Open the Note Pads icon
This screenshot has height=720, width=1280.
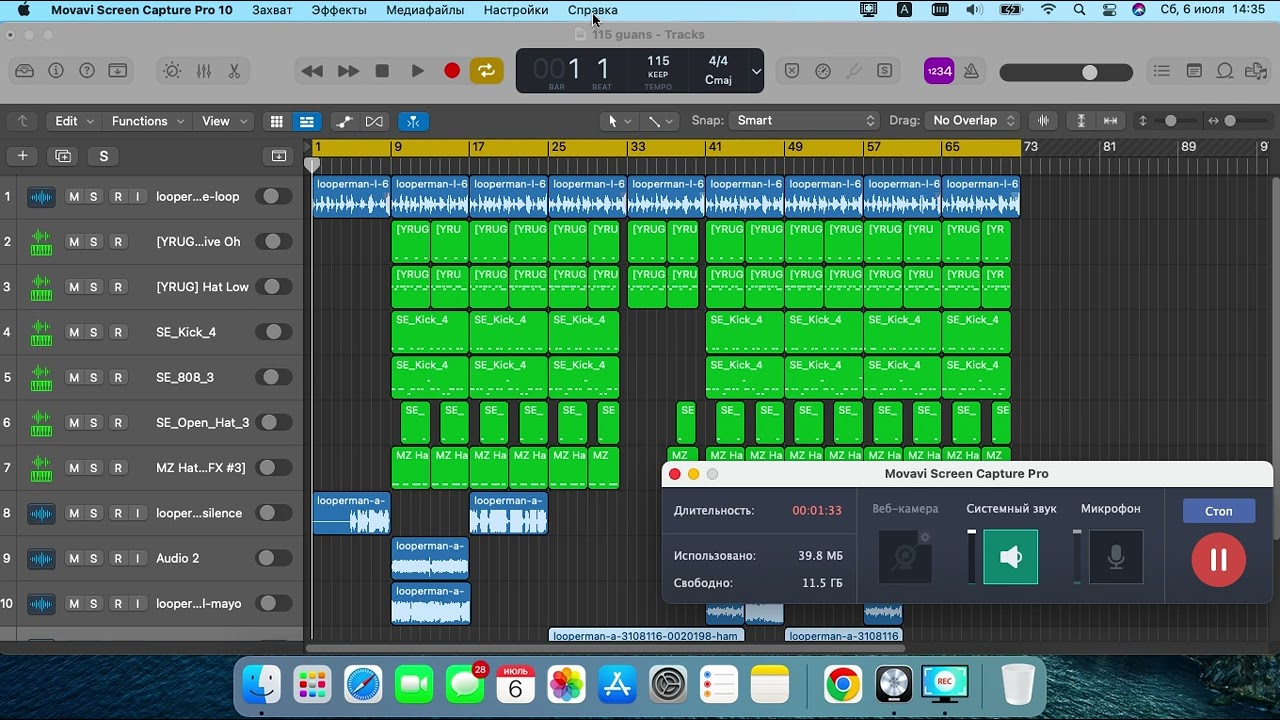(x=1194, y=71)
